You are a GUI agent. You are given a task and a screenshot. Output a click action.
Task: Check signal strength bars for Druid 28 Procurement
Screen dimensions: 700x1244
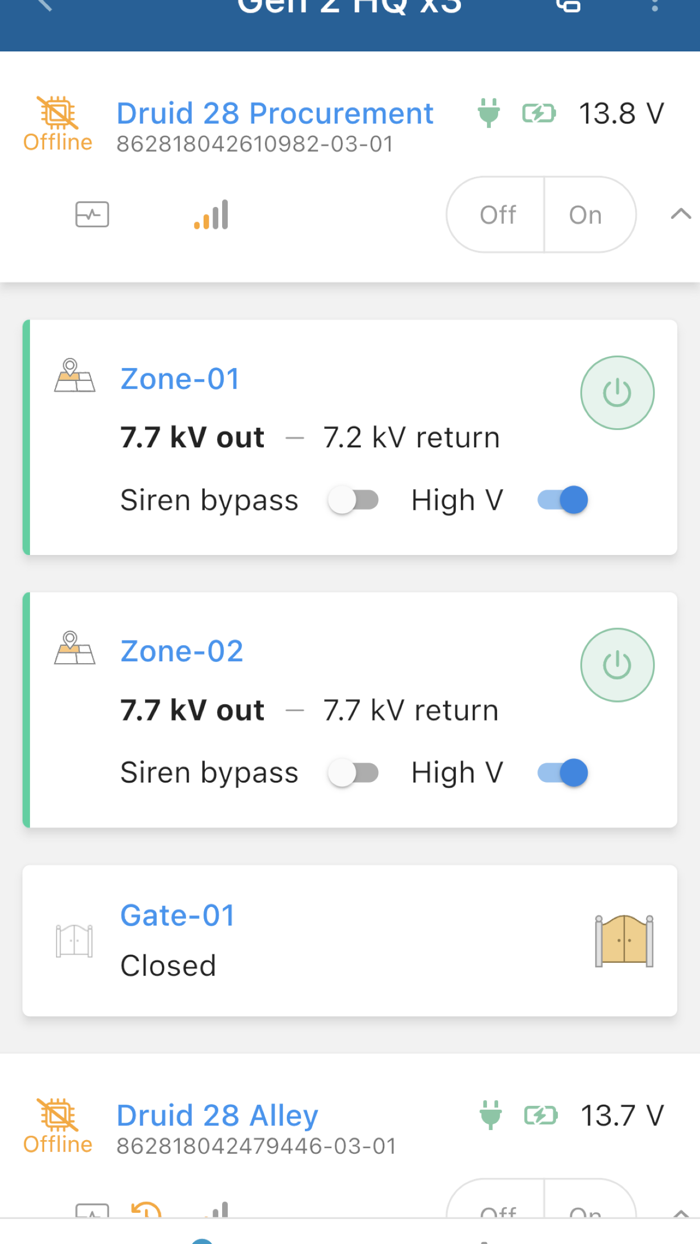[x=211, y=213]
